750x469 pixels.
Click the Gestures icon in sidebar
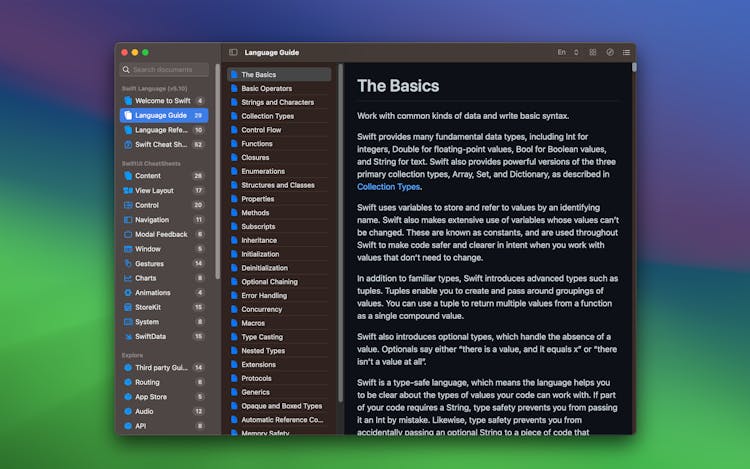128,263
